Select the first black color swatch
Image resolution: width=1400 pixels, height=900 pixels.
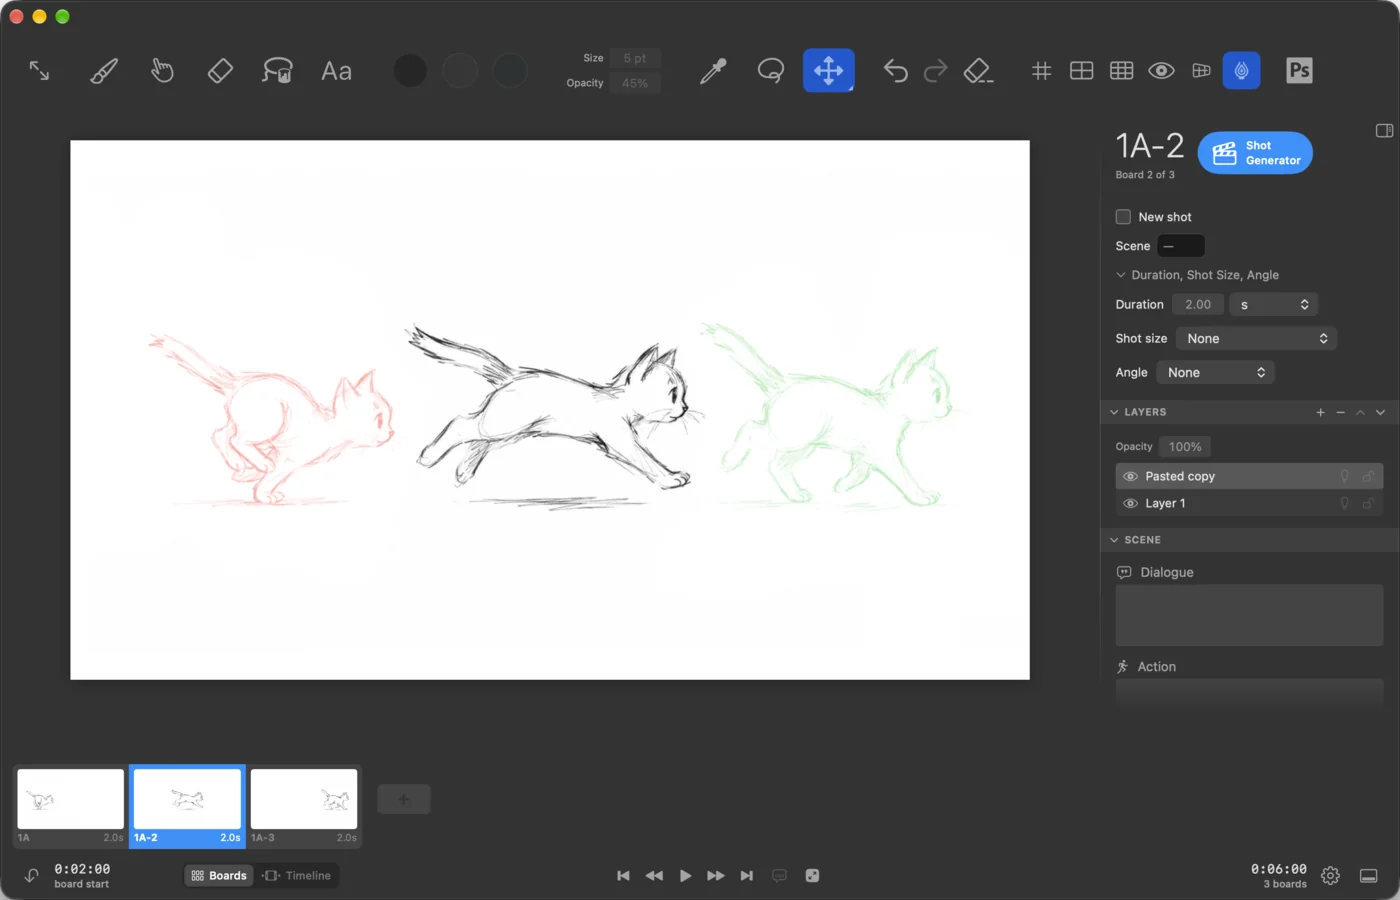point(410,71)
